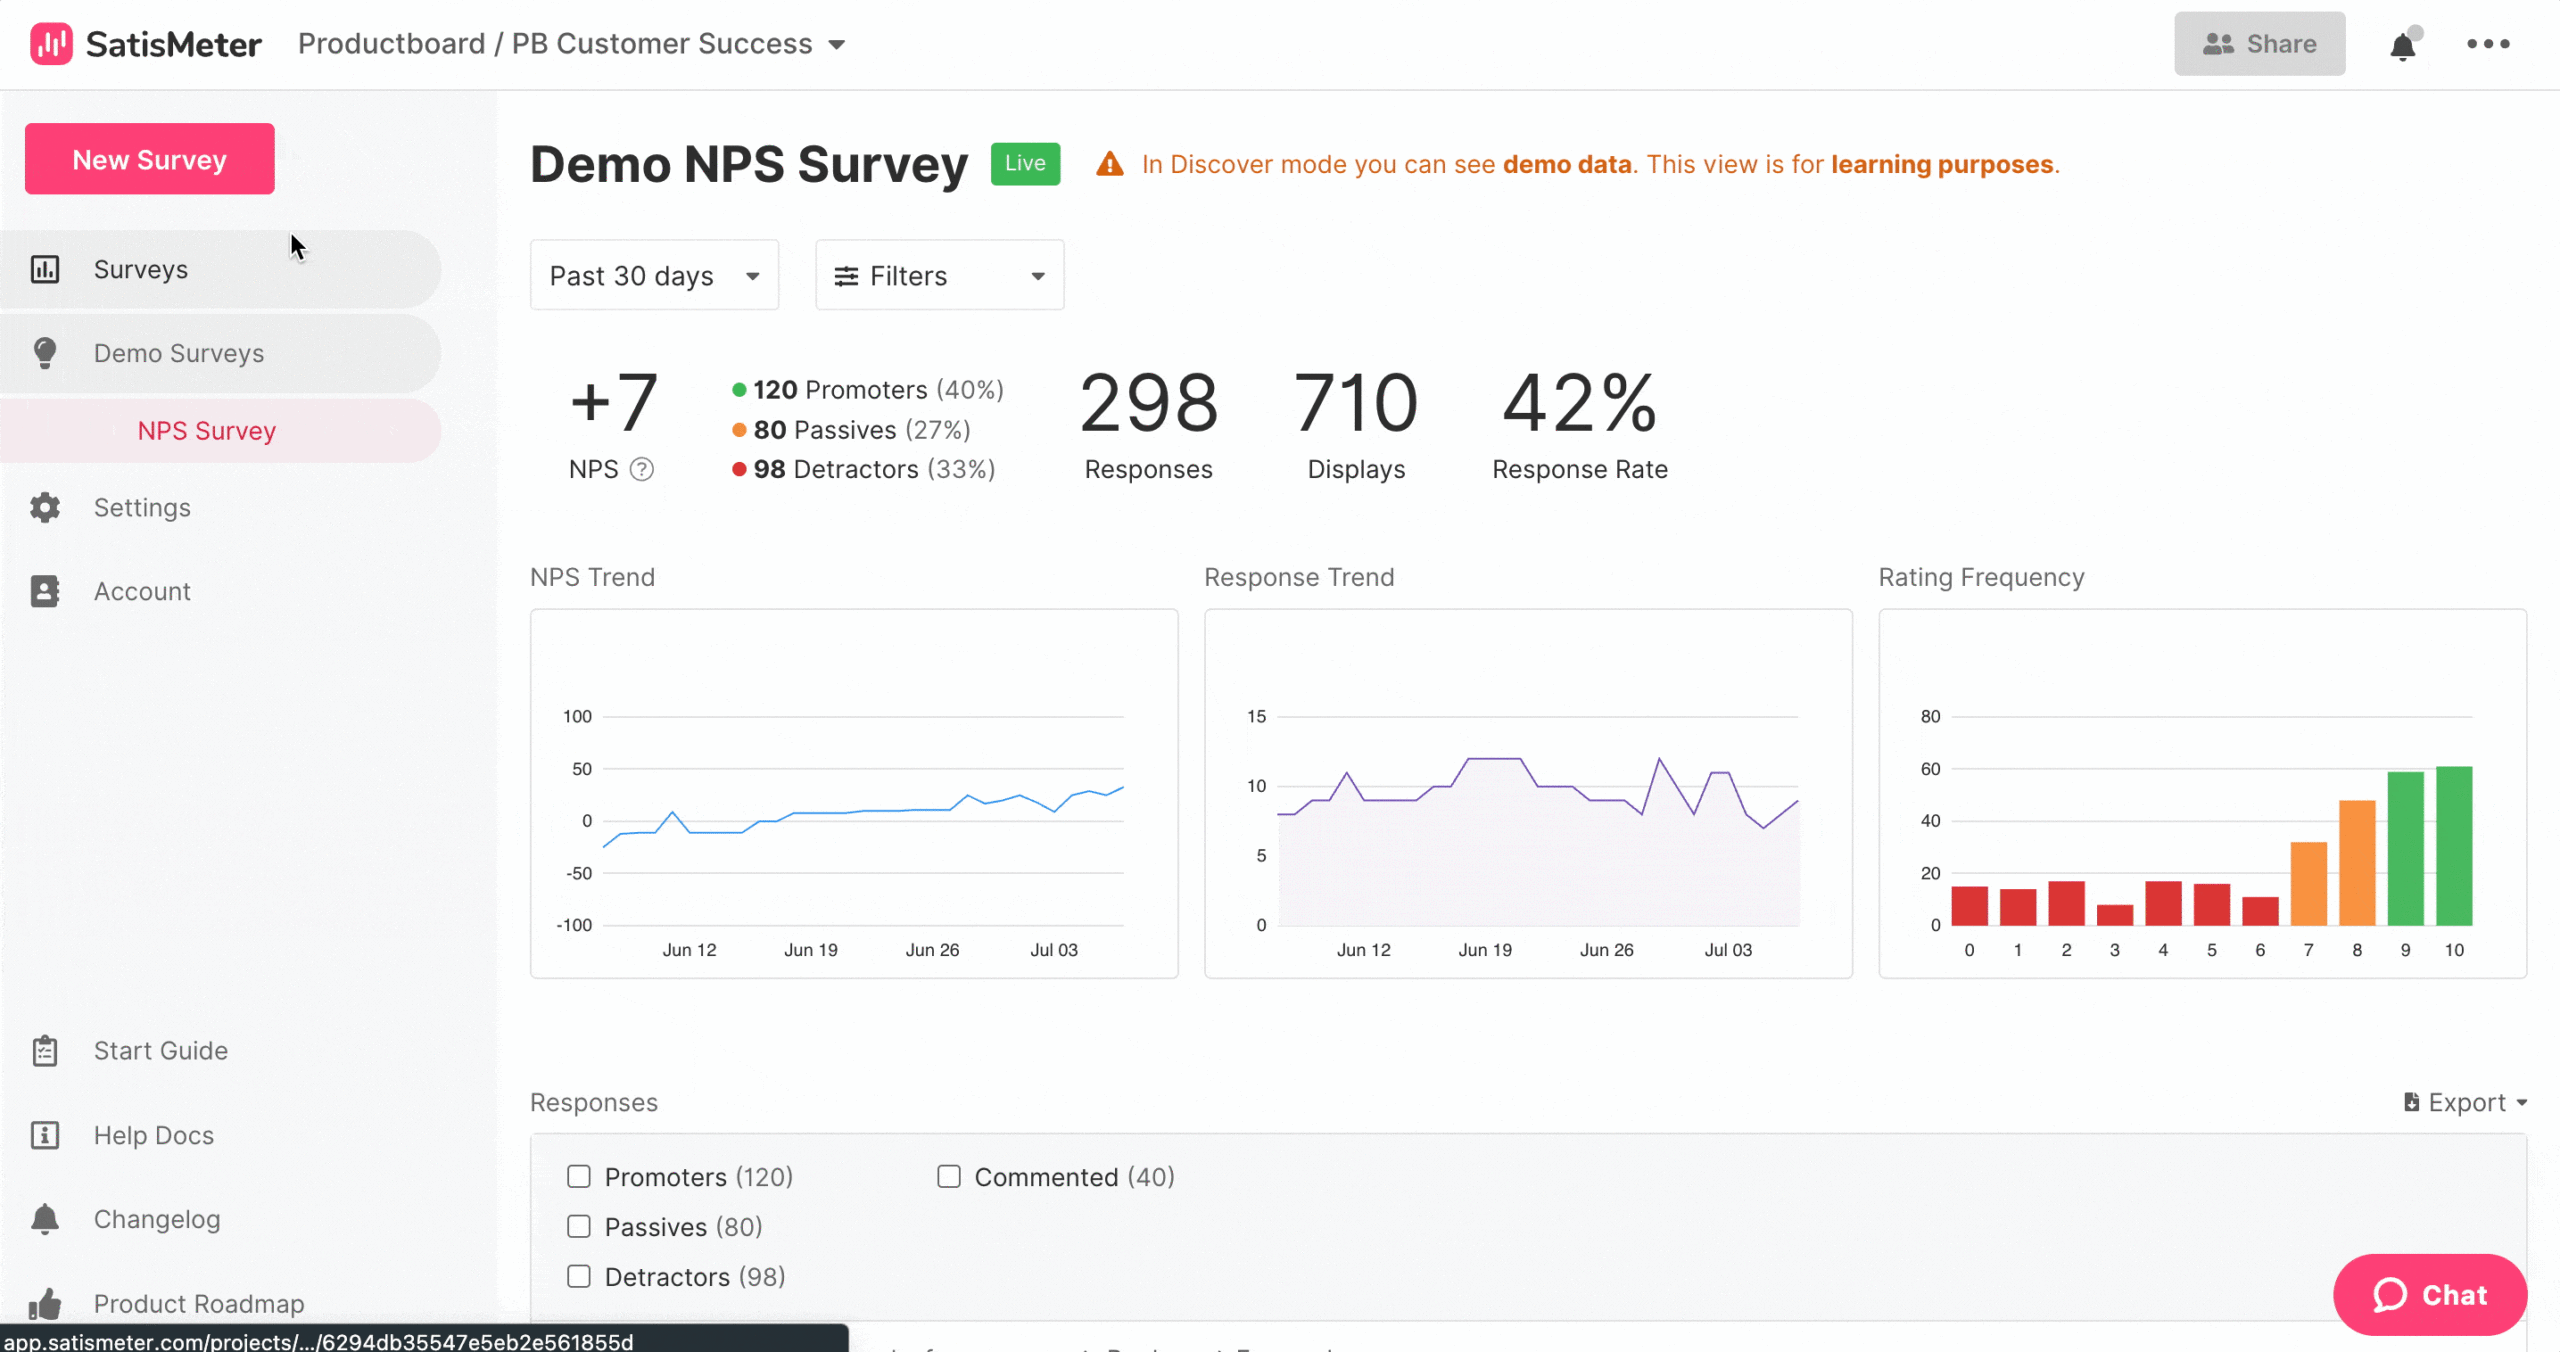Select the Detractors (98) checkbox

tap(579, 1276)
